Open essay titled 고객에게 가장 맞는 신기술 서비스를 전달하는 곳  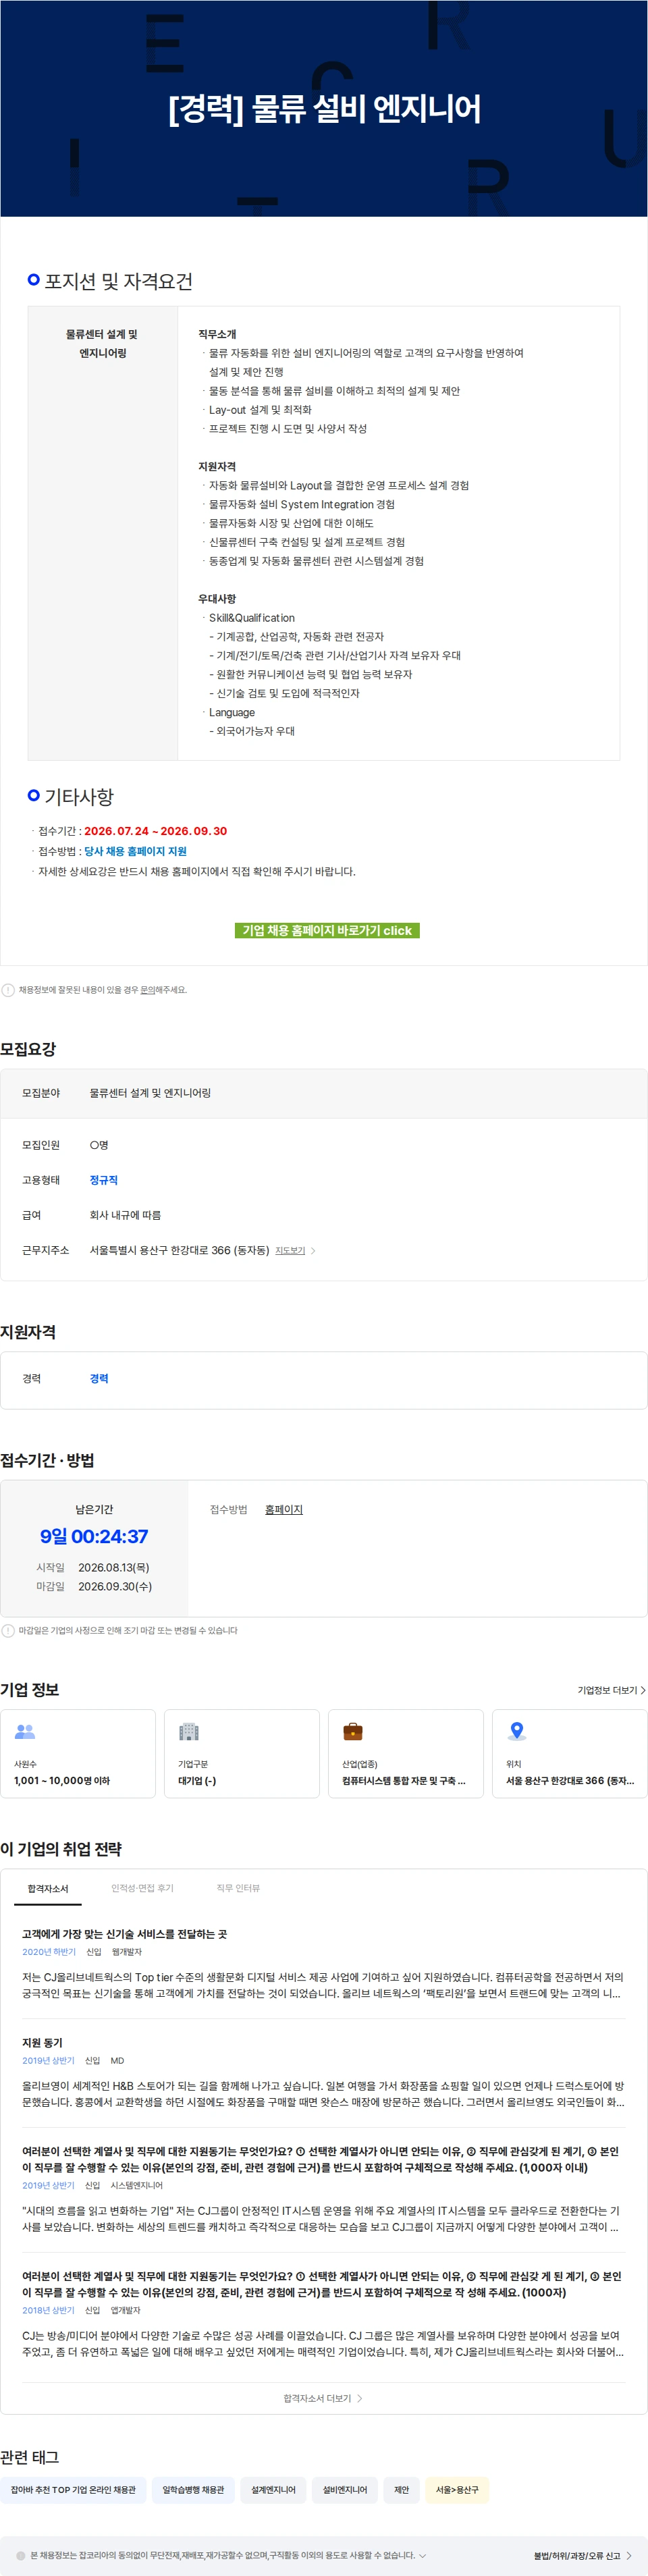(x=124, y=1934)
